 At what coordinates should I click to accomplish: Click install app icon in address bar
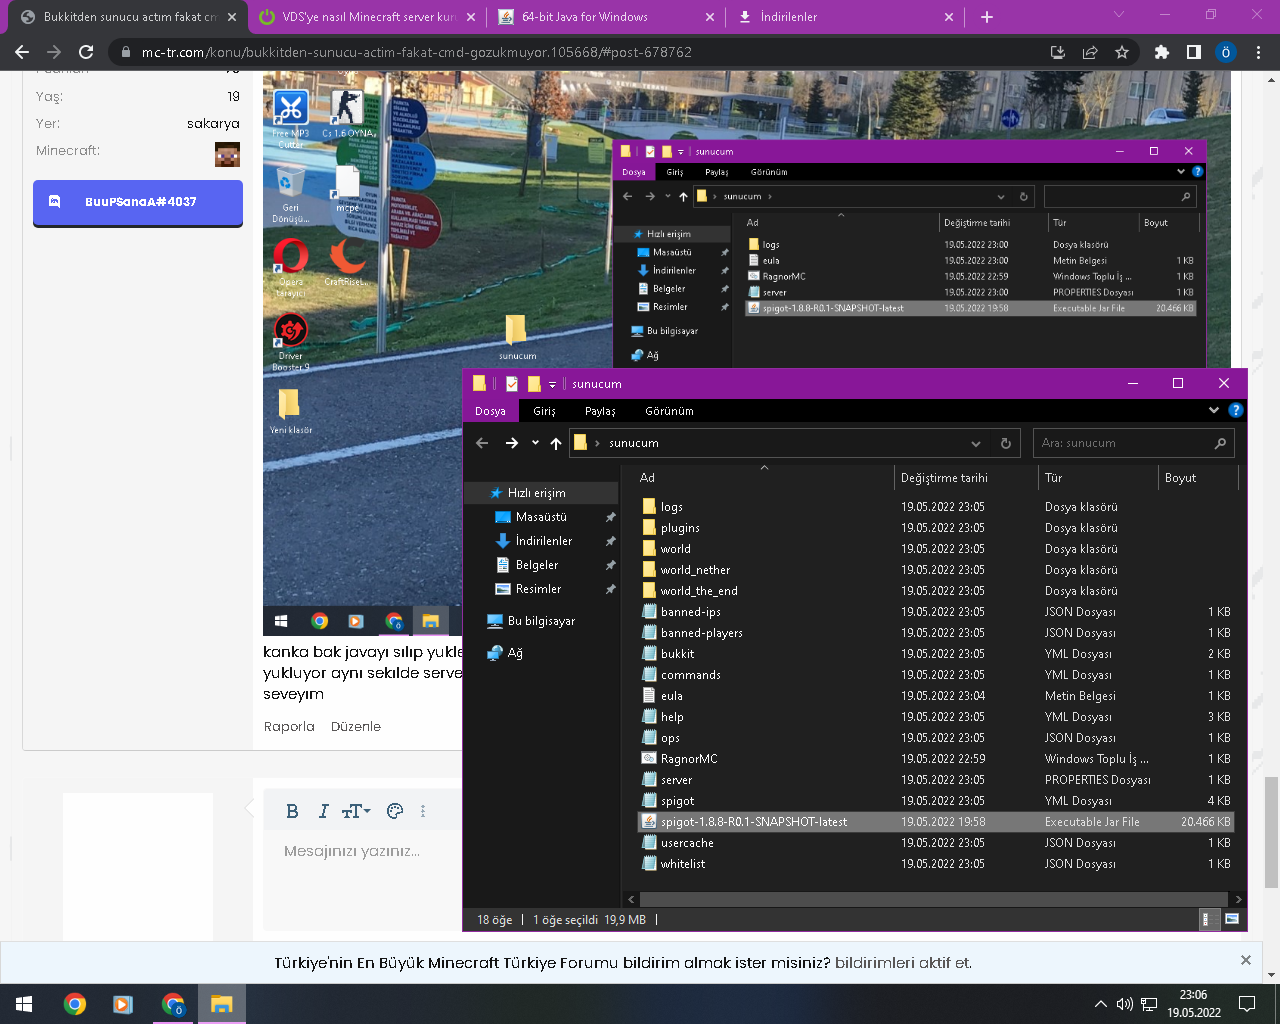tap(1058, 52)
